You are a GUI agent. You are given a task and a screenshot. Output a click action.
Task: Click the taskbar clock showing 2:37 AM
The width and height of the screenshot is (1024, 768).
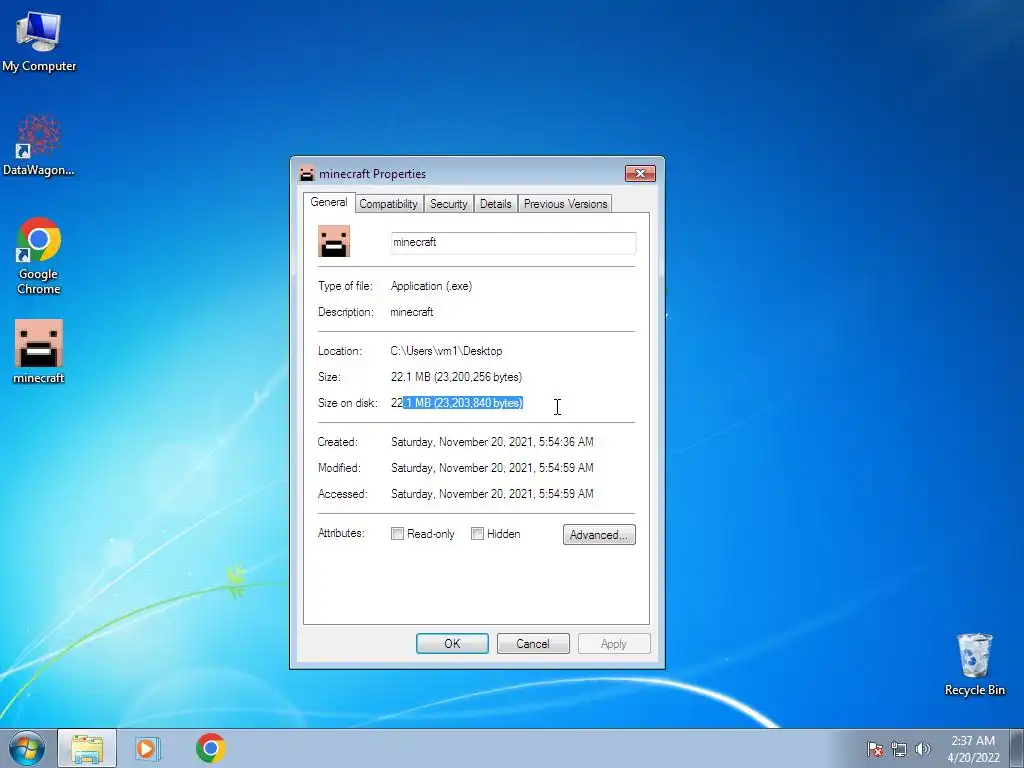pyautogui.click(x=973, y=748)
